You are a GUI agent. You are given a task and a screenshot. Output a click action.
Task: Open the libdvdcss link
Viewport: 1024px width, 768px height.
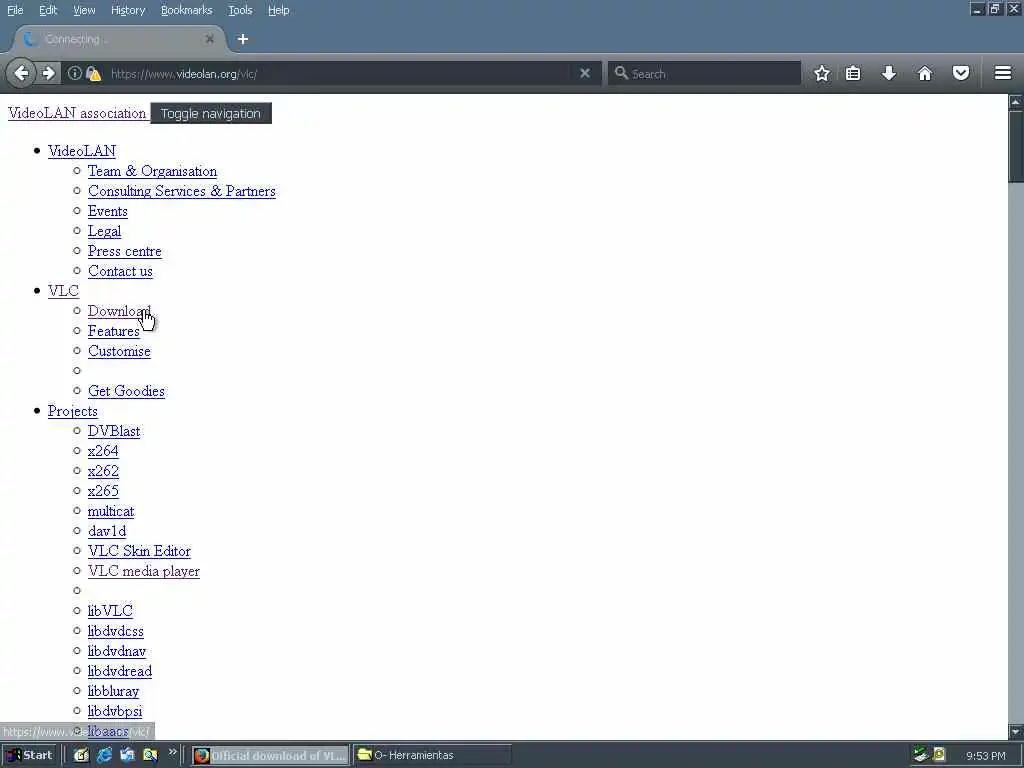[x=116, y=632]
